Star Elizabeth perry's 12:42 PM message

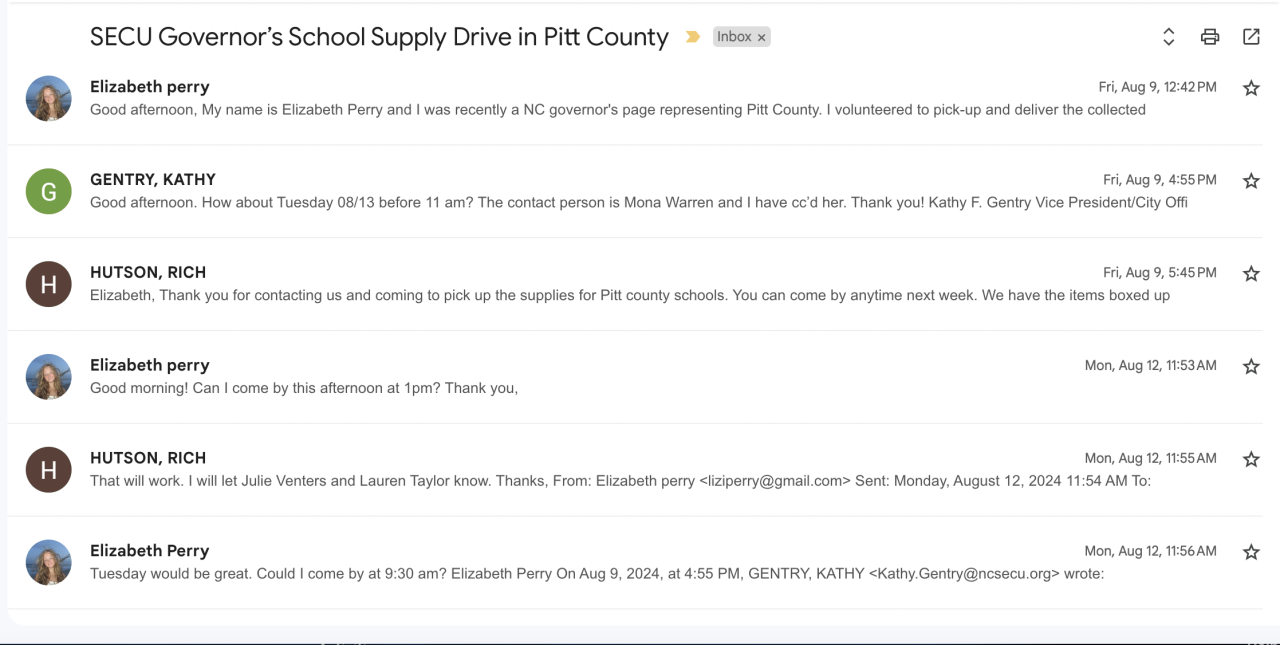1250,88
